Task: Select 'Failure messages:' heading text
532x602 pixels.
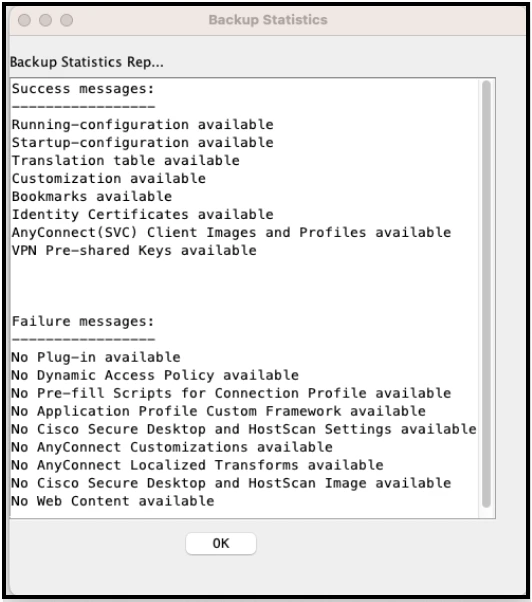Action: click(83, 321)
